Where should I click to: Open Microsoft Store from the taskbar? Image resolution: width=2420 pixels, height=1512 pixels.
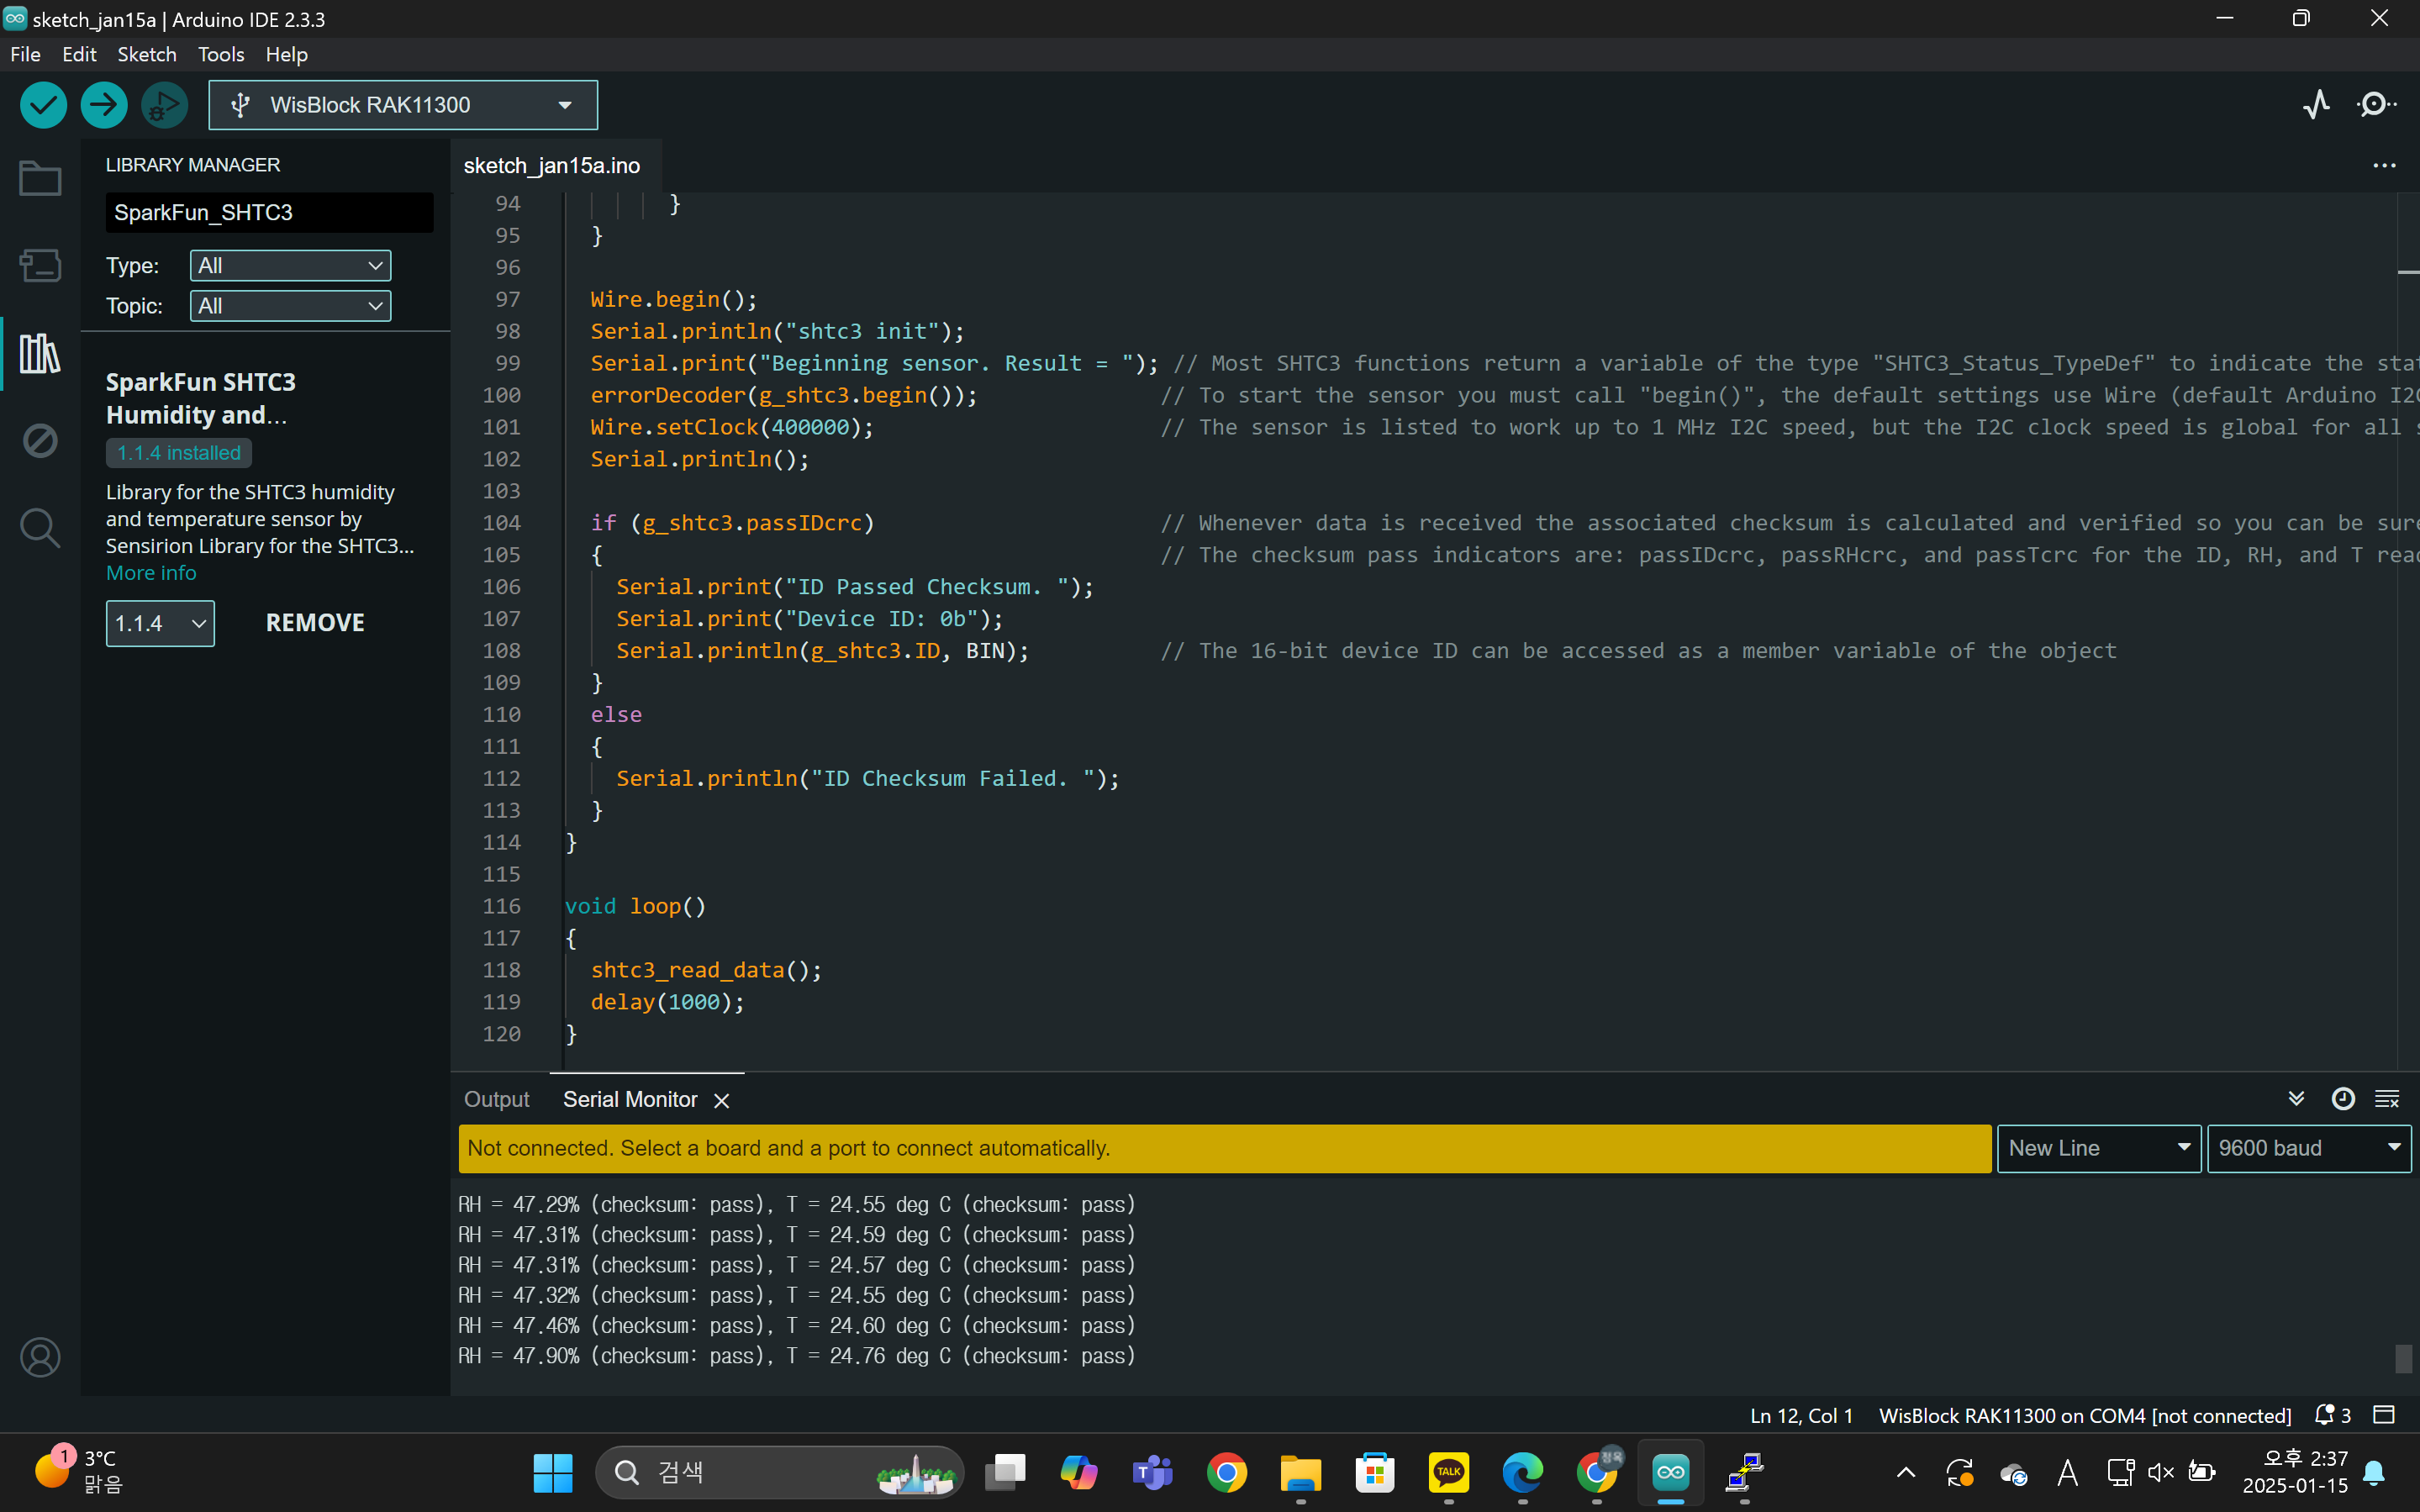[1374, 1472]
